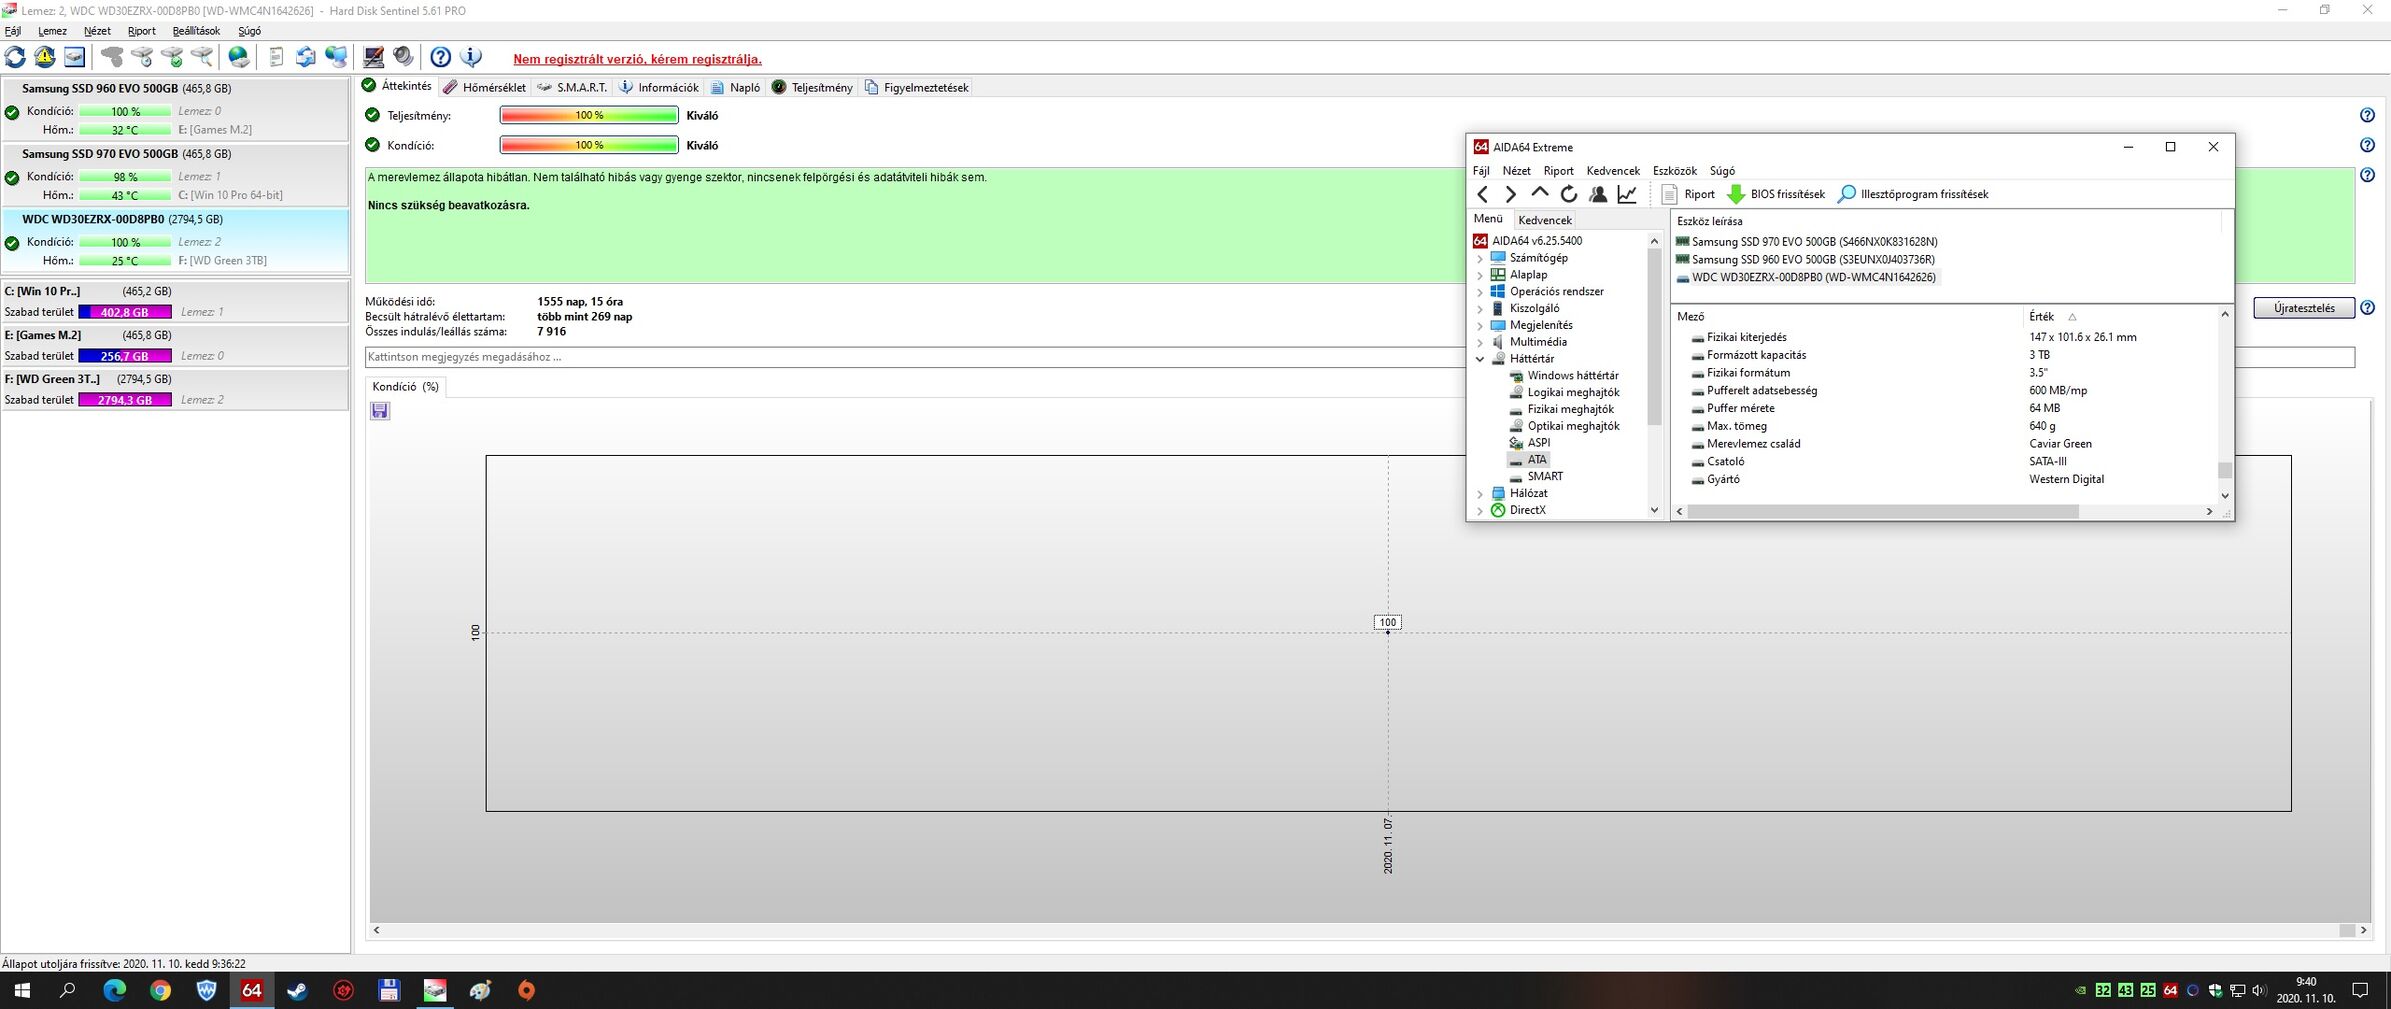Click the blue question mark help toolbar icon
Viewport: 2391px width, 1009px height.
point(440,57)
